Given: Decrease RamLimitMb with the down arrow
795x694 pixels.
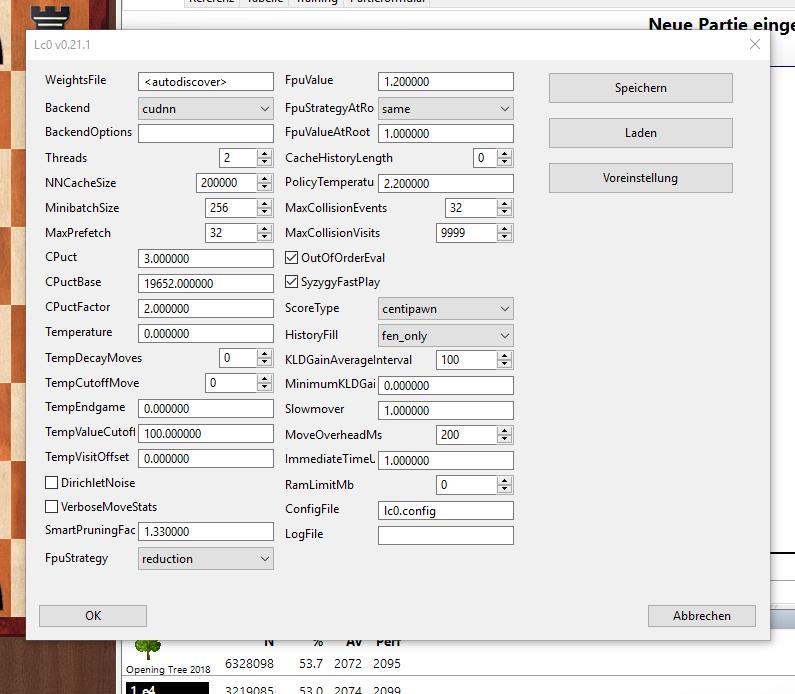Looking at the screenshot, I should [x=504, y=489].
